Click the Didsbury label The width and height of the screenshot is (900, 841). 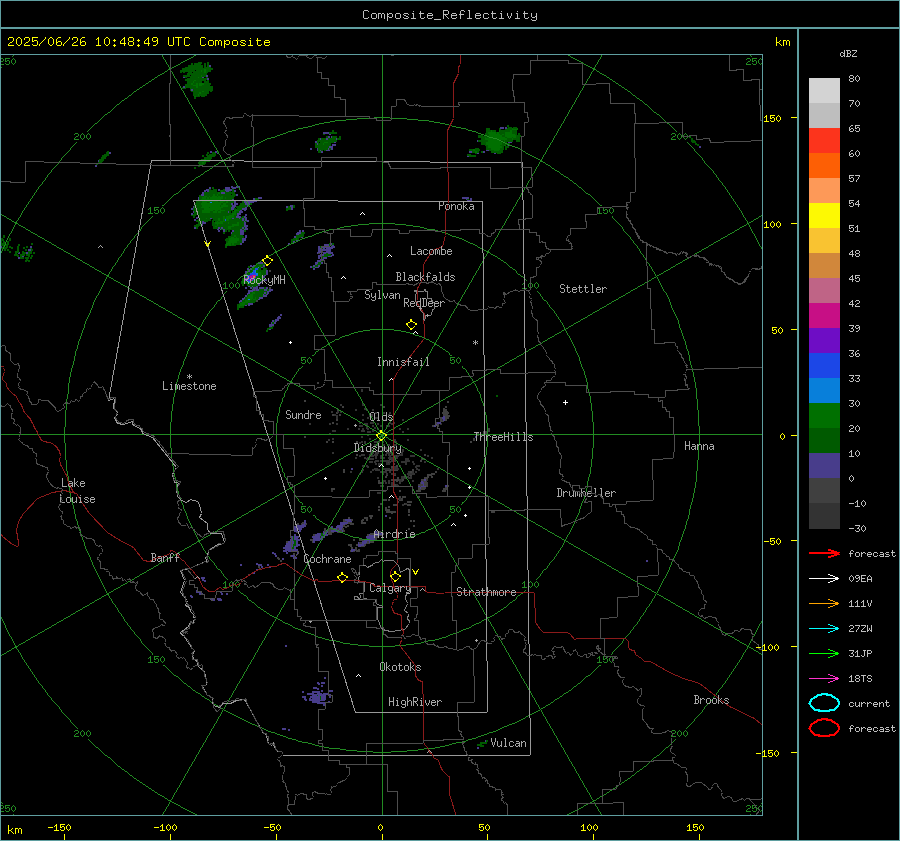377,448
